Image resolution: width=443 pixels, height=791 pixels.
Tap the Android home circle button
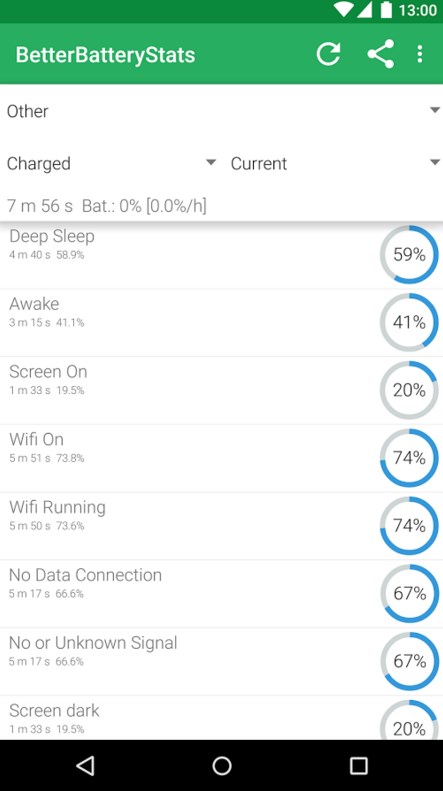pyautogui.click(x=222, y=765)
